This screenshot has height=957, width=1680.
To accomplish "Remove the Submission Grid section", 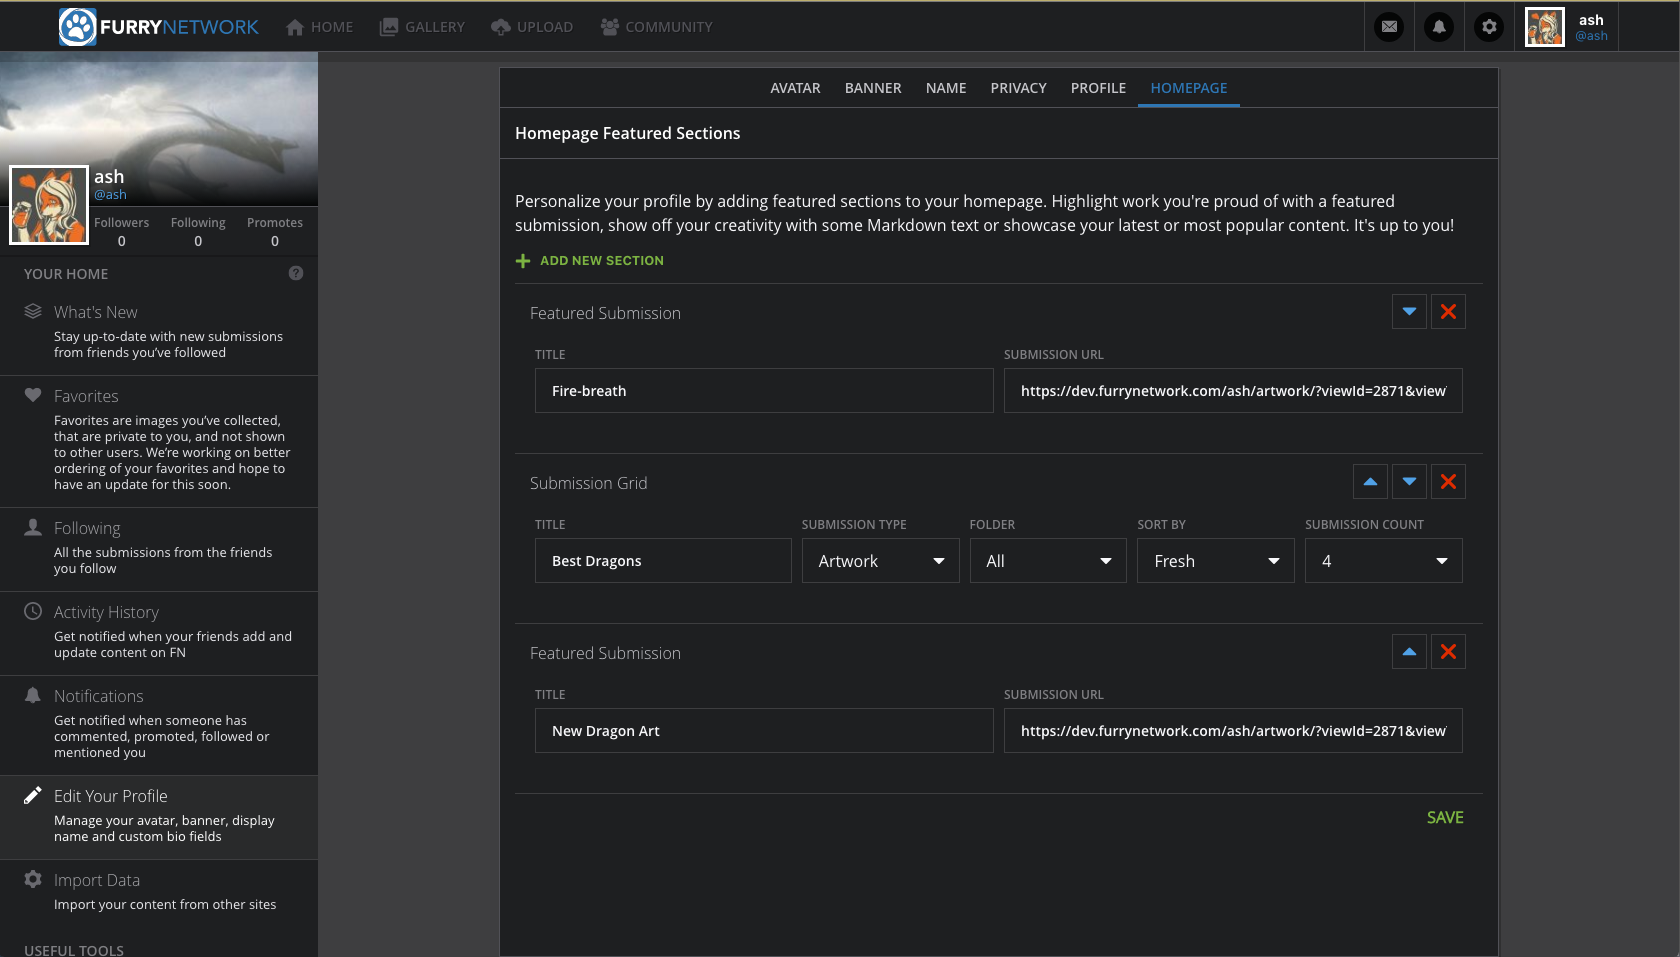I will tap(1448, 482).
